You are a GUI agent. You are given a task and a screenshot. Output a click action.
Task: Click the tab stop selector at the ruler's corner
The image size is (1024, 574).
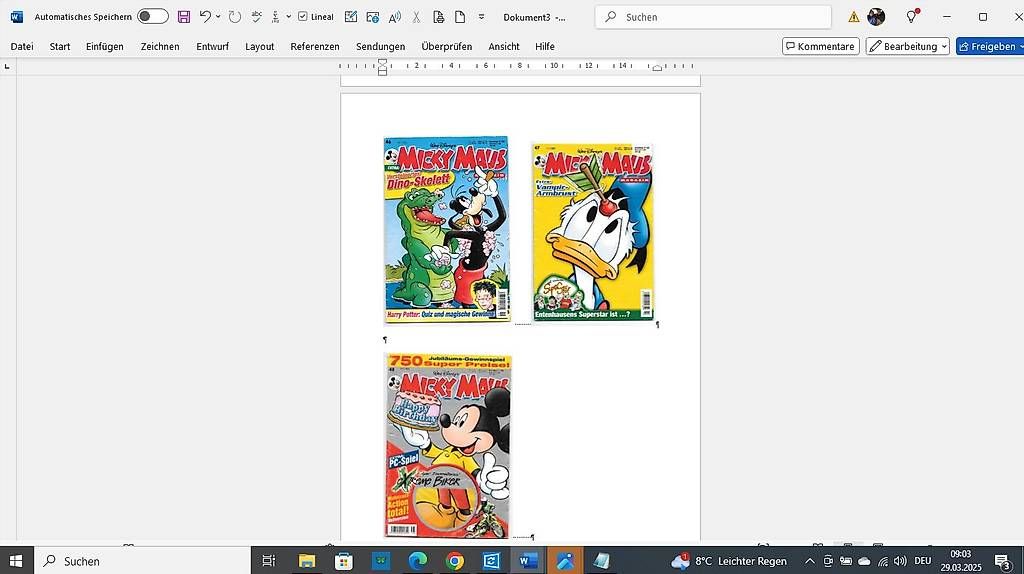7,66
